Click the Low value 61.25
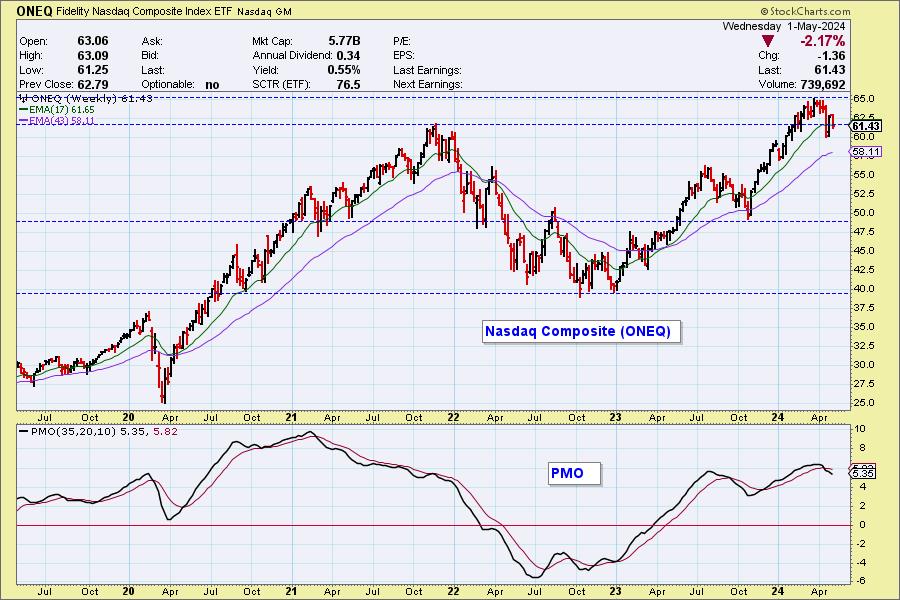Image resolution: width=900 pixels, height=600 pixels. 92,69
